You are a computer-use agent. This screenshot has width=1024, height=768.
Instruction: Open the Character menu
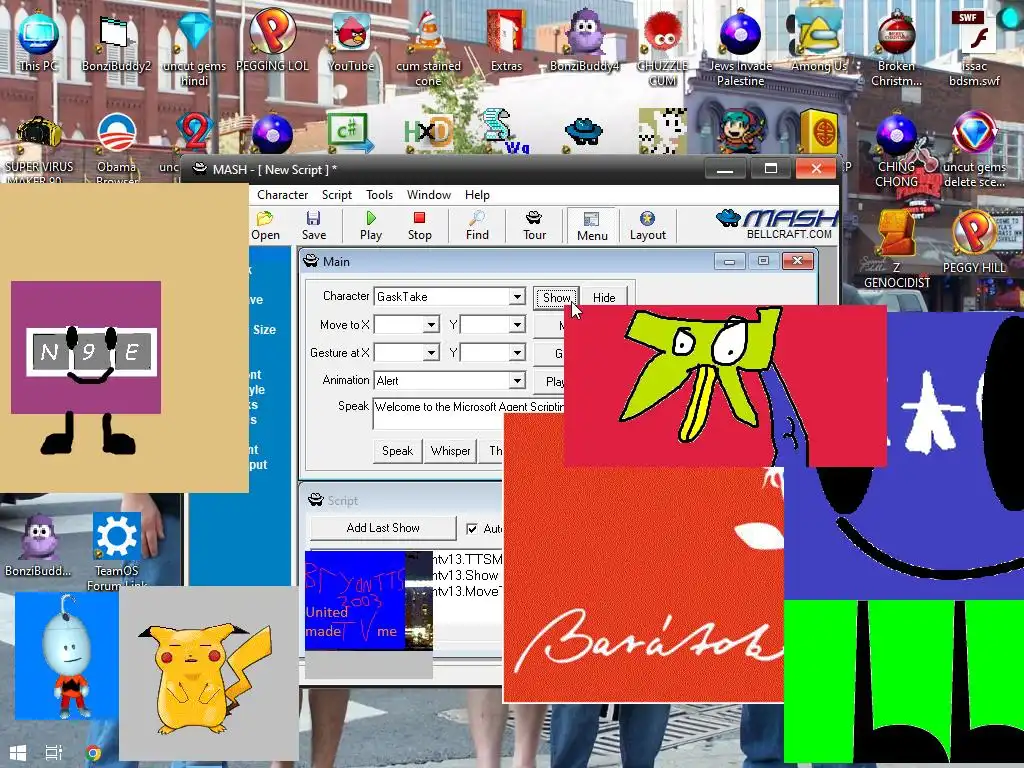(x=282, y=195)
